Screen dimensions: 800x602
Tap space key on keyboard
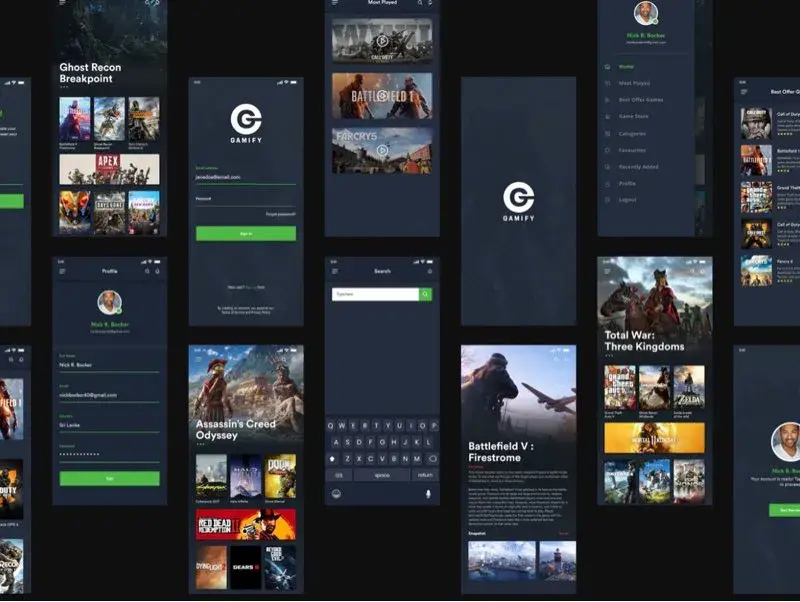[x=382, y=475]
